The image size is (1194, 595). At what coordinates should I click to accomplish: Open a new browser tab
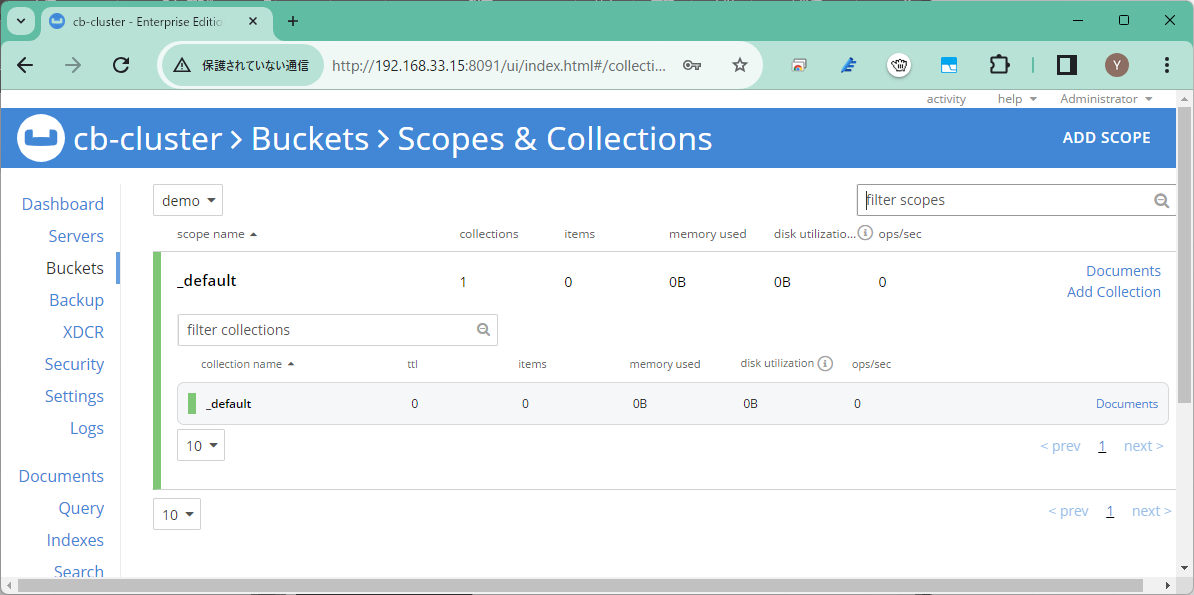click(x=293, y=21)
